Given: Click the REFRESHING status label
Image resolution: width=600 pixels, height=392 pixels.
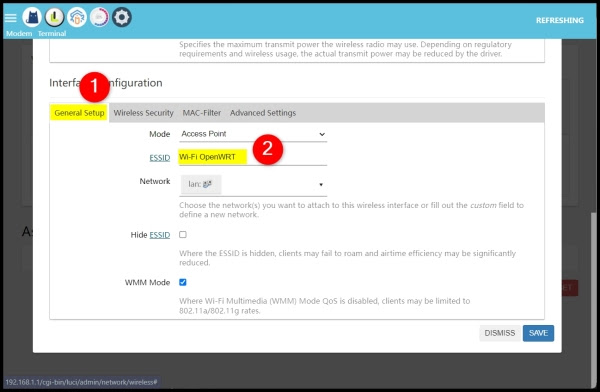Looking at the screenshot, I should 559,20.
